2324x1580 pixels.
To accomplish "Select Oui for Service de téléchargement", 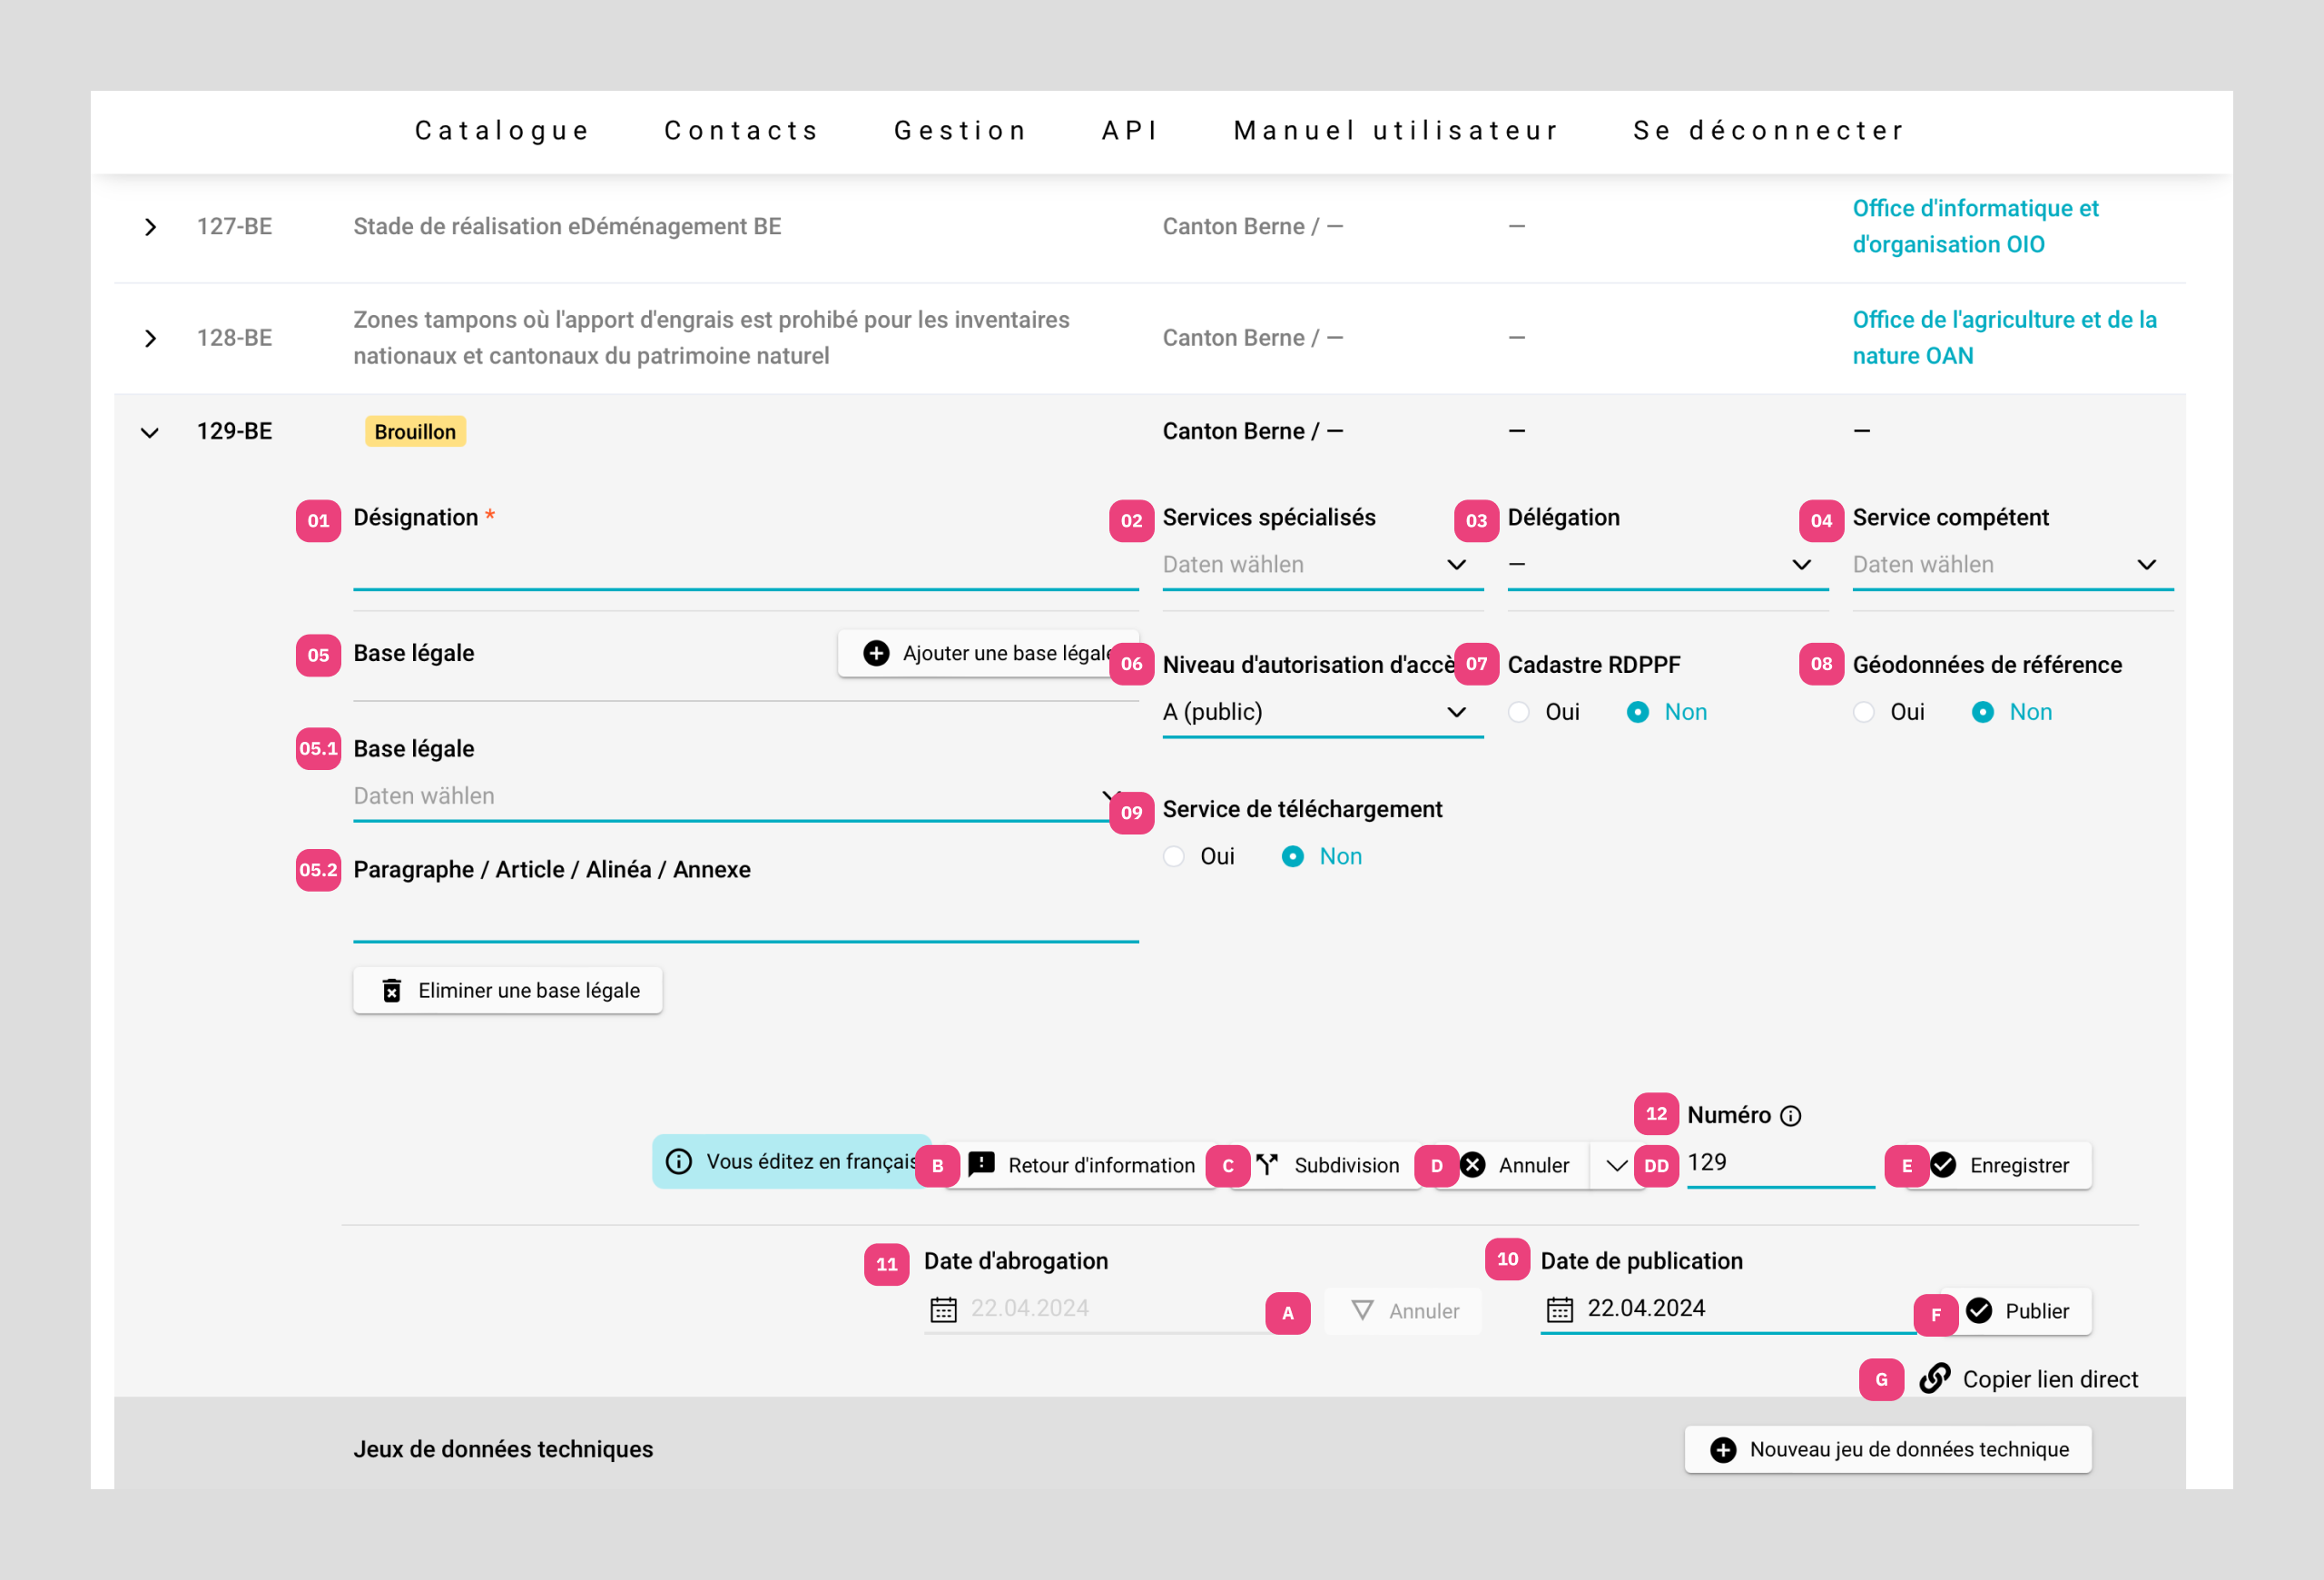I will point(1174,857).
